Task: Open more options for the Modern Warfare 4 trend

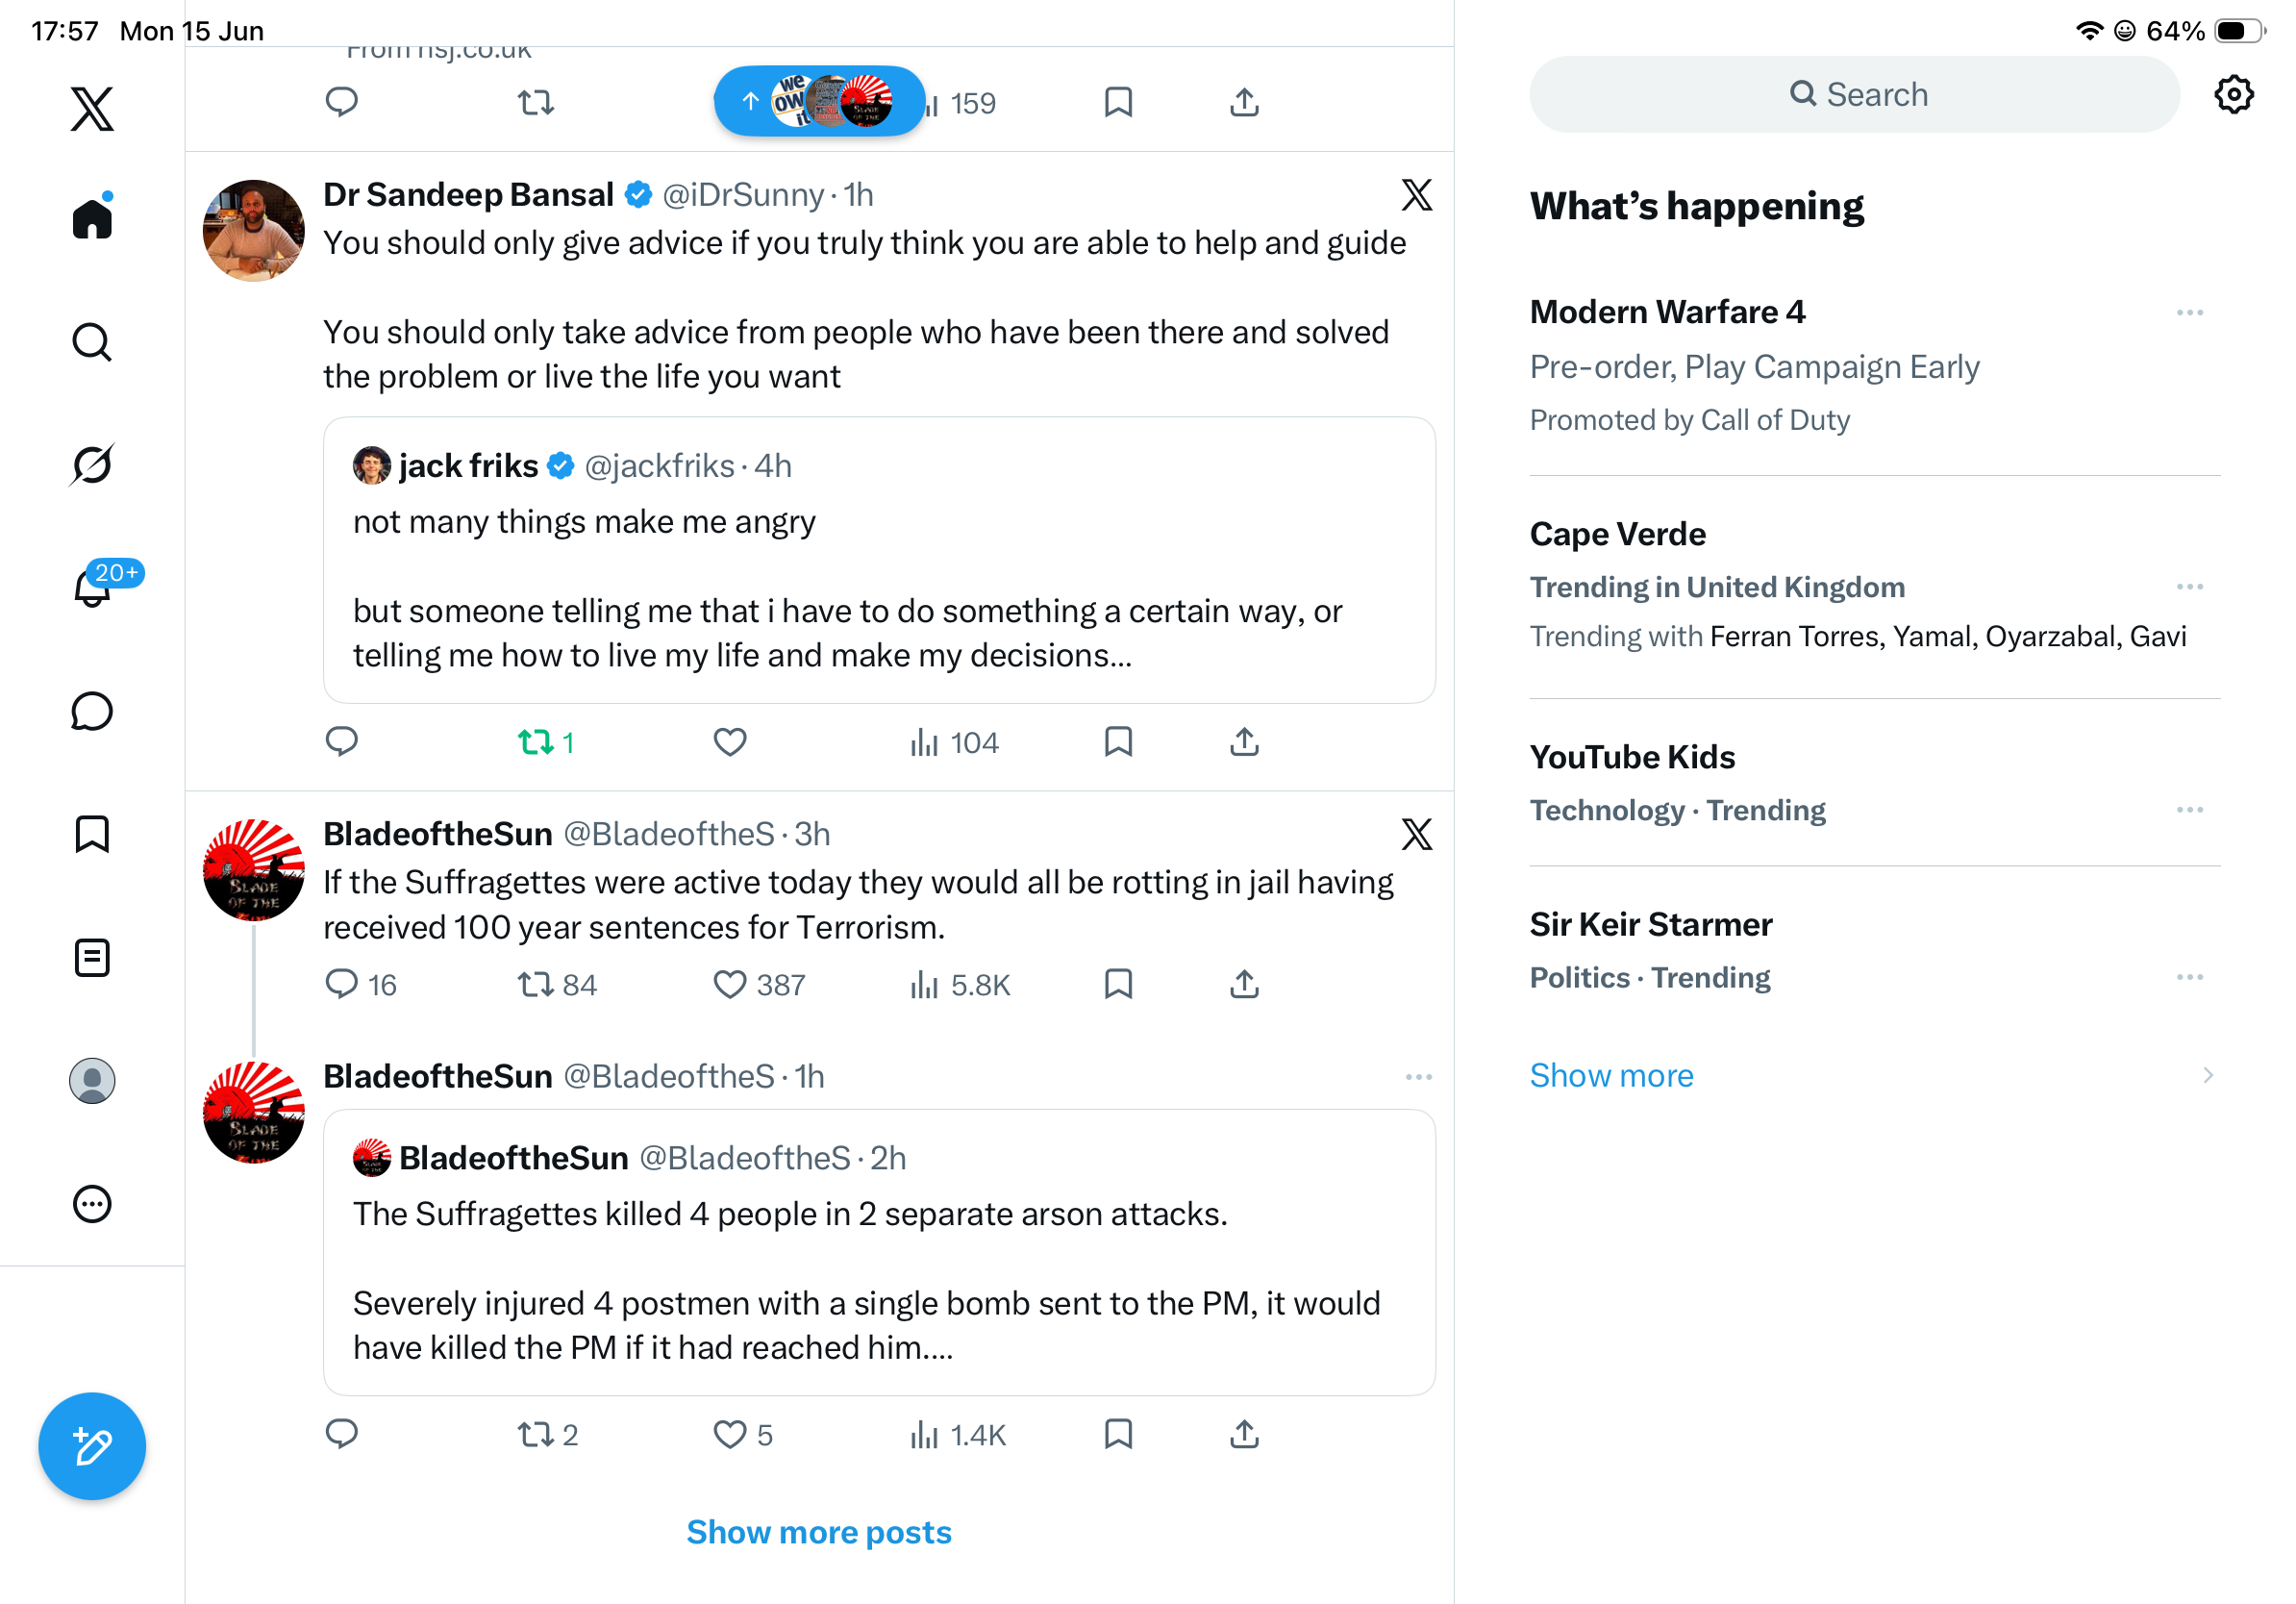Action: pyautogui.click(x=2189, y=313)
